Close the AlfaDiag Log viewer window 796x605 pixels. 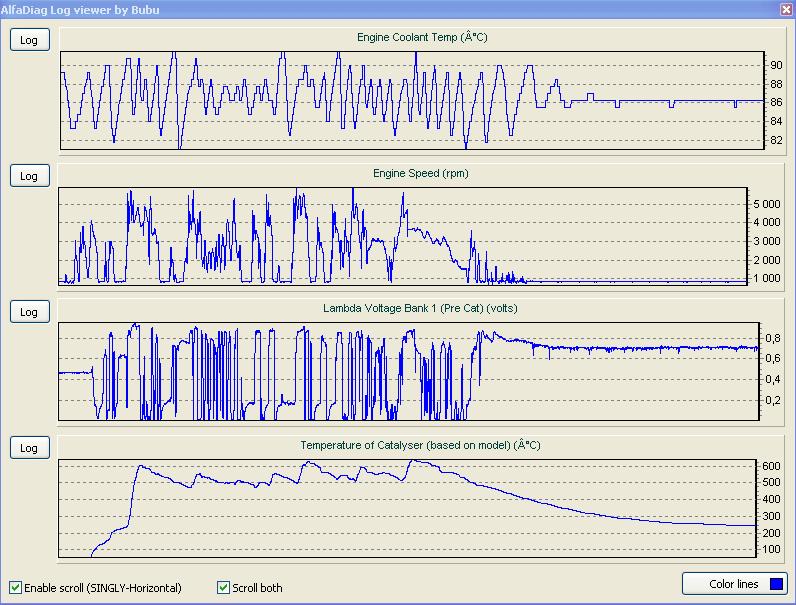coord(785,9)
